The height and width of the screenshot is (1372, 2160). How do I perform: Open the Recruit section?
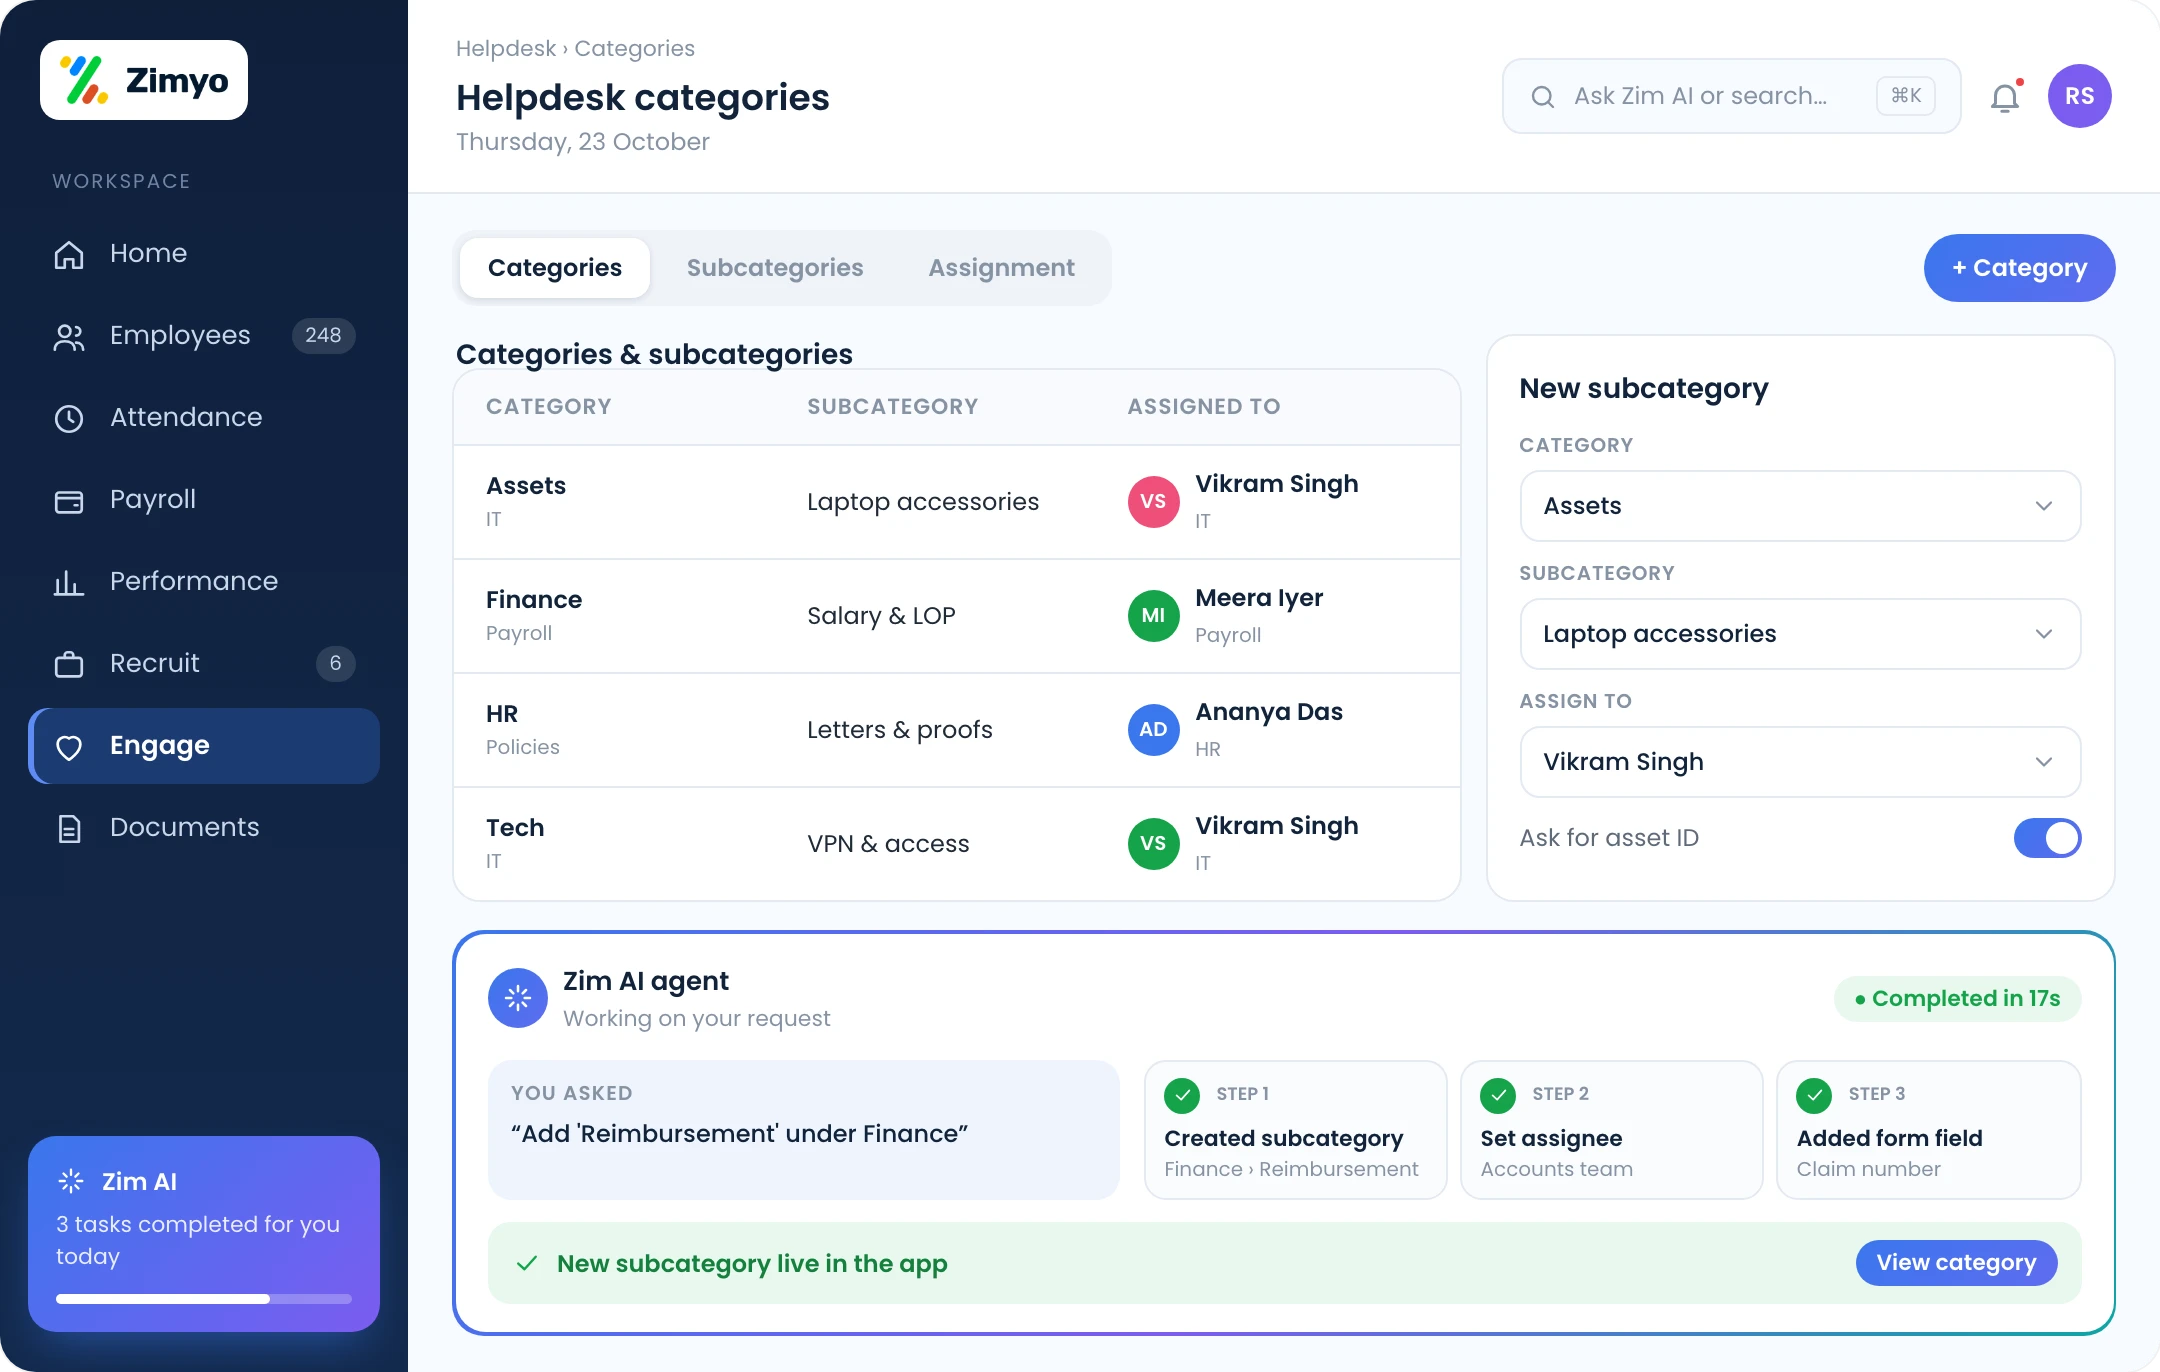coord(204,663)
